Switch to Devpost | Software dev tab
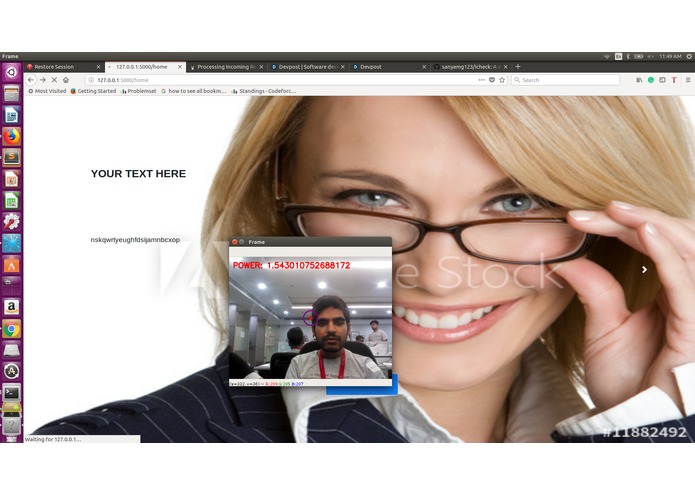Image resolution: width=695 pixels, height=494 pixels. [x=308, y=67]
